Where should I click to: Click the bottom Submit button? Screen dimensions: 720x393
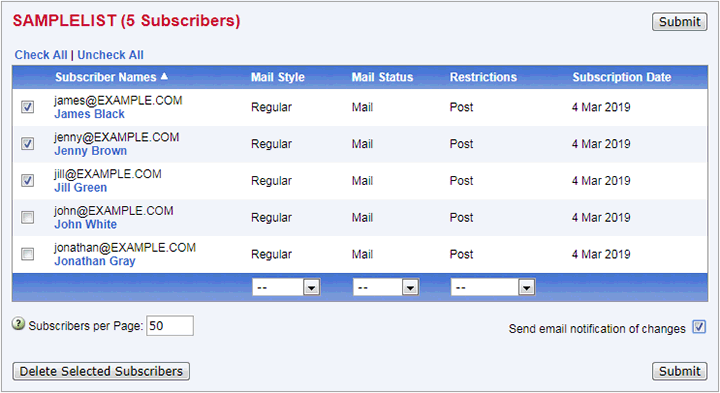[680, 371]
